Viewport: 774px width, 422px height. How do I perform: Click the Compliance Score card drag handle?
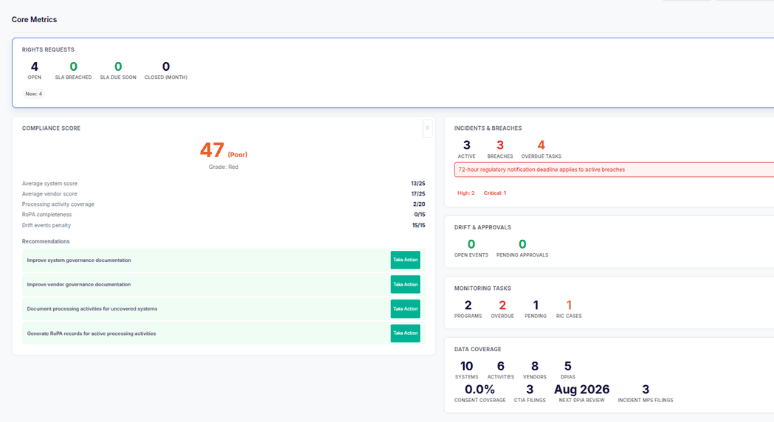point(427,128)
